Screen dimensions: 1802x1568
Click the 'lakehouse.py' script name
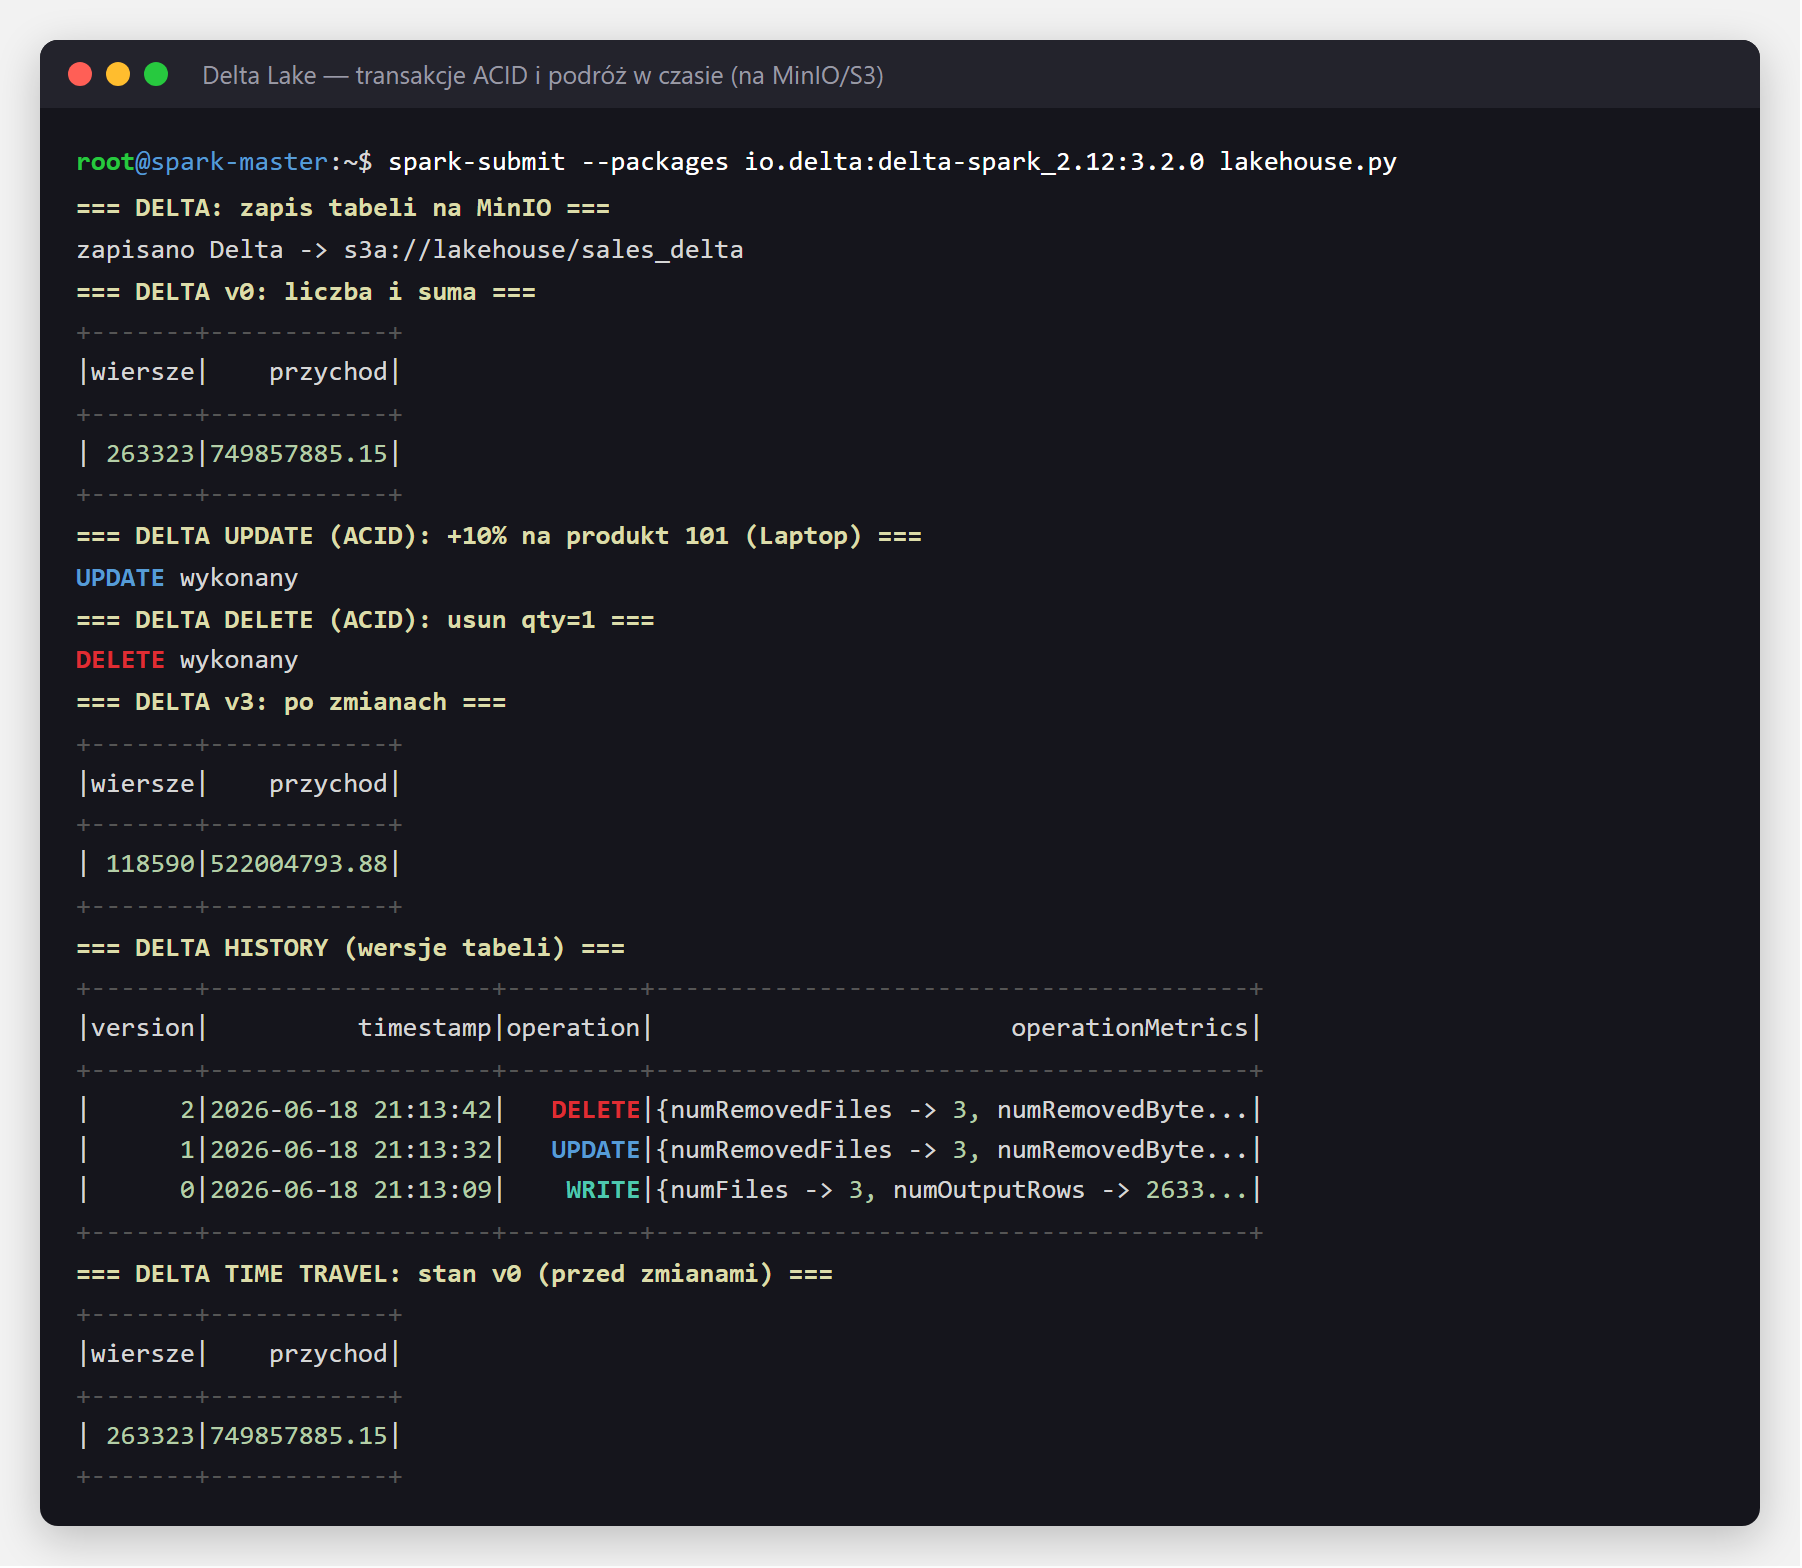pyautogui.click(x=1308, y=162)
